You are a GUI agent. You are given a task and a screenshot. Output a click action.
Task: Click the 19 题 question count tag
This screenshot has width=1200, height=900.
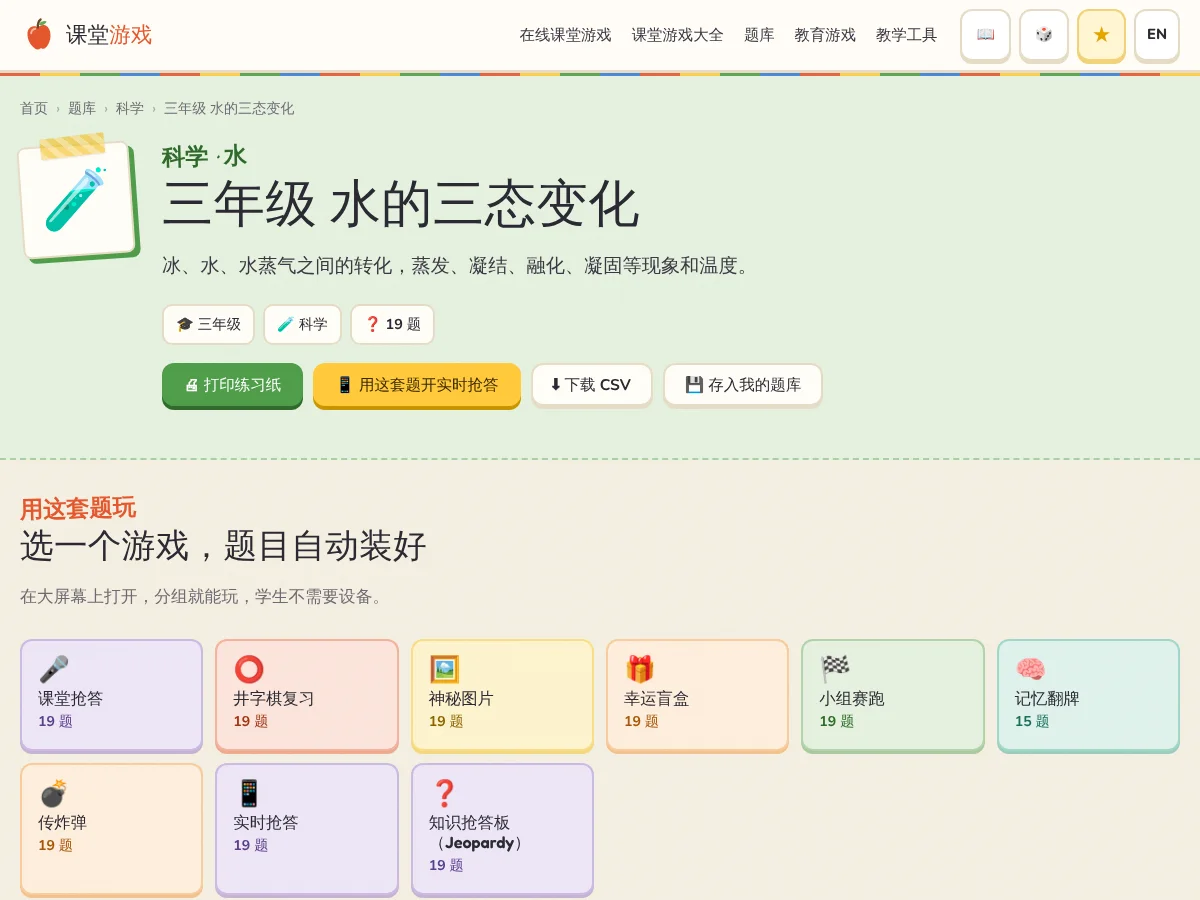tap(392, 324)
